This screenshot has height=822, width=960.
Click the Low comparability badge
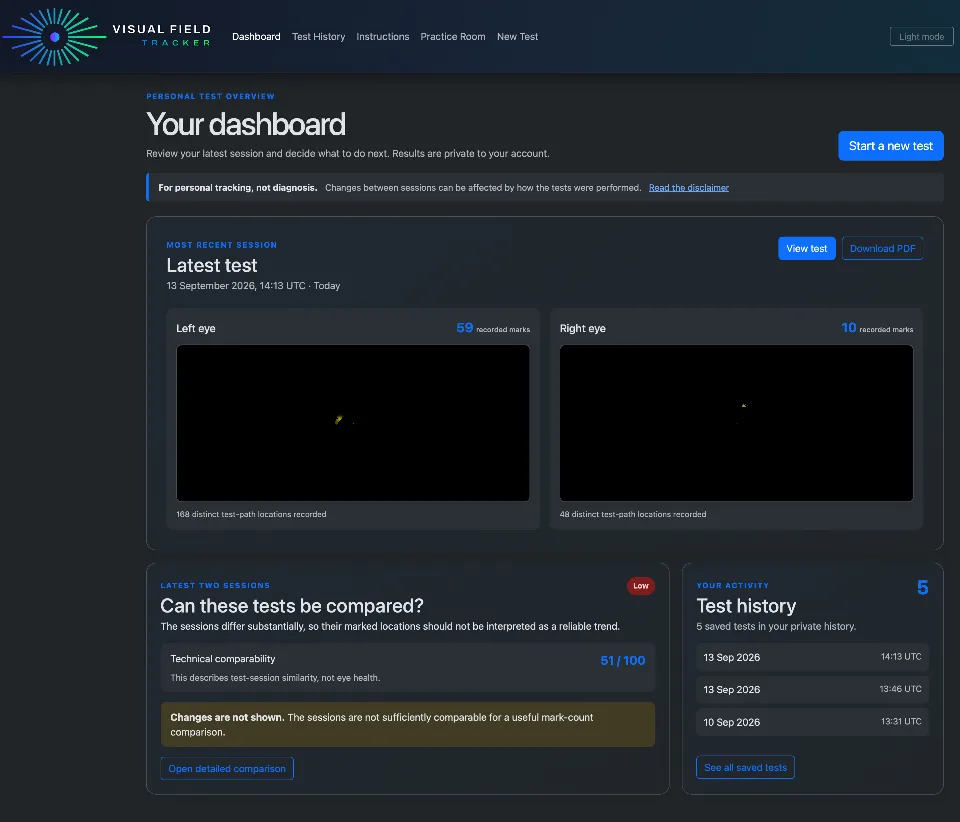(x=640, y=586)
